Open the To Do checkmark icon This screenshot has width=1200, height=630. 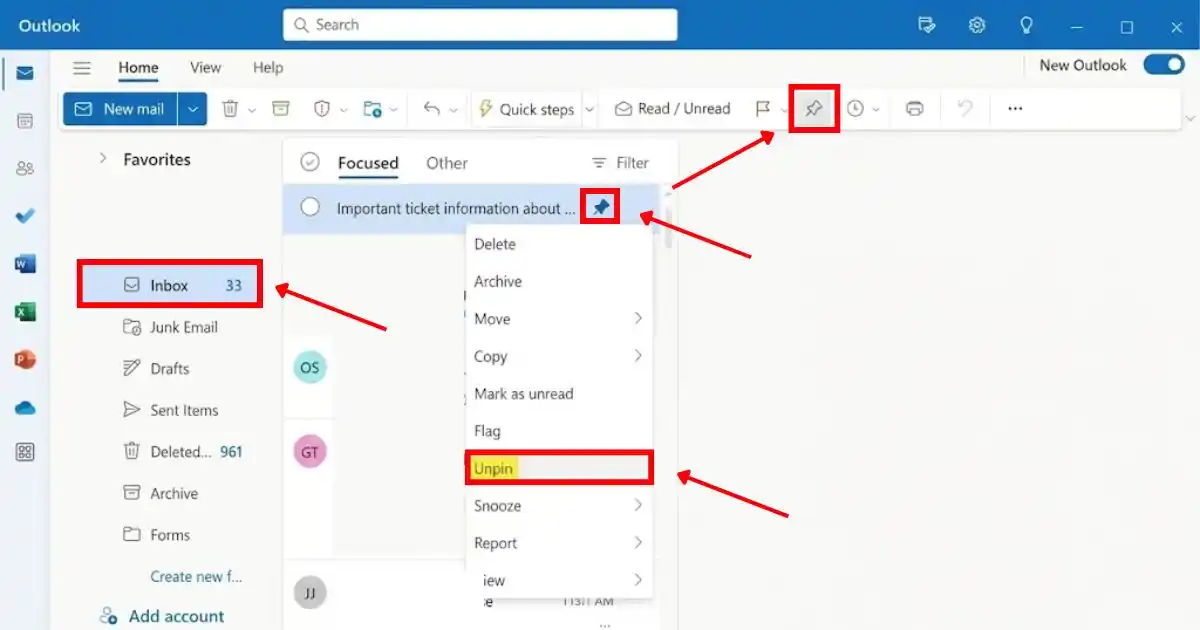point(25,216)
